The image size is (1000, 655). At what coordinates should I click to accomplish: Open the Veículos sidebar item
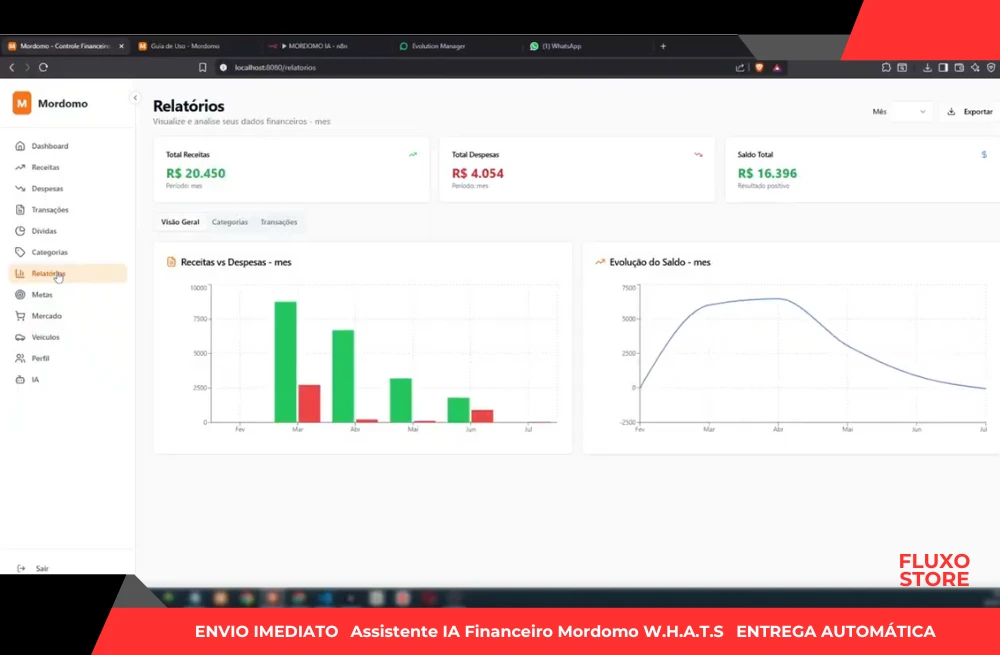(x=45, y=337)
